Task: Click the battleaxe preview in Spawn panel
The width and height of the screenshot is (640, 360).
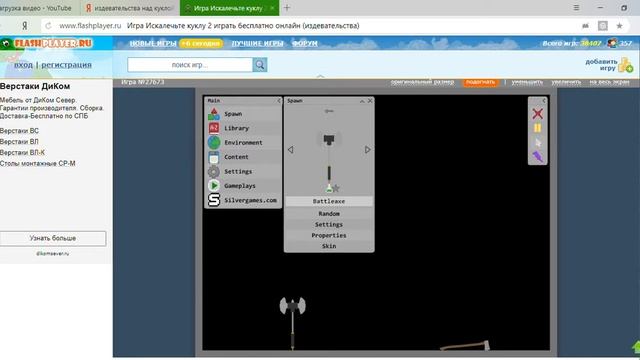Action: pyautogui.click(x=329, y=157)
